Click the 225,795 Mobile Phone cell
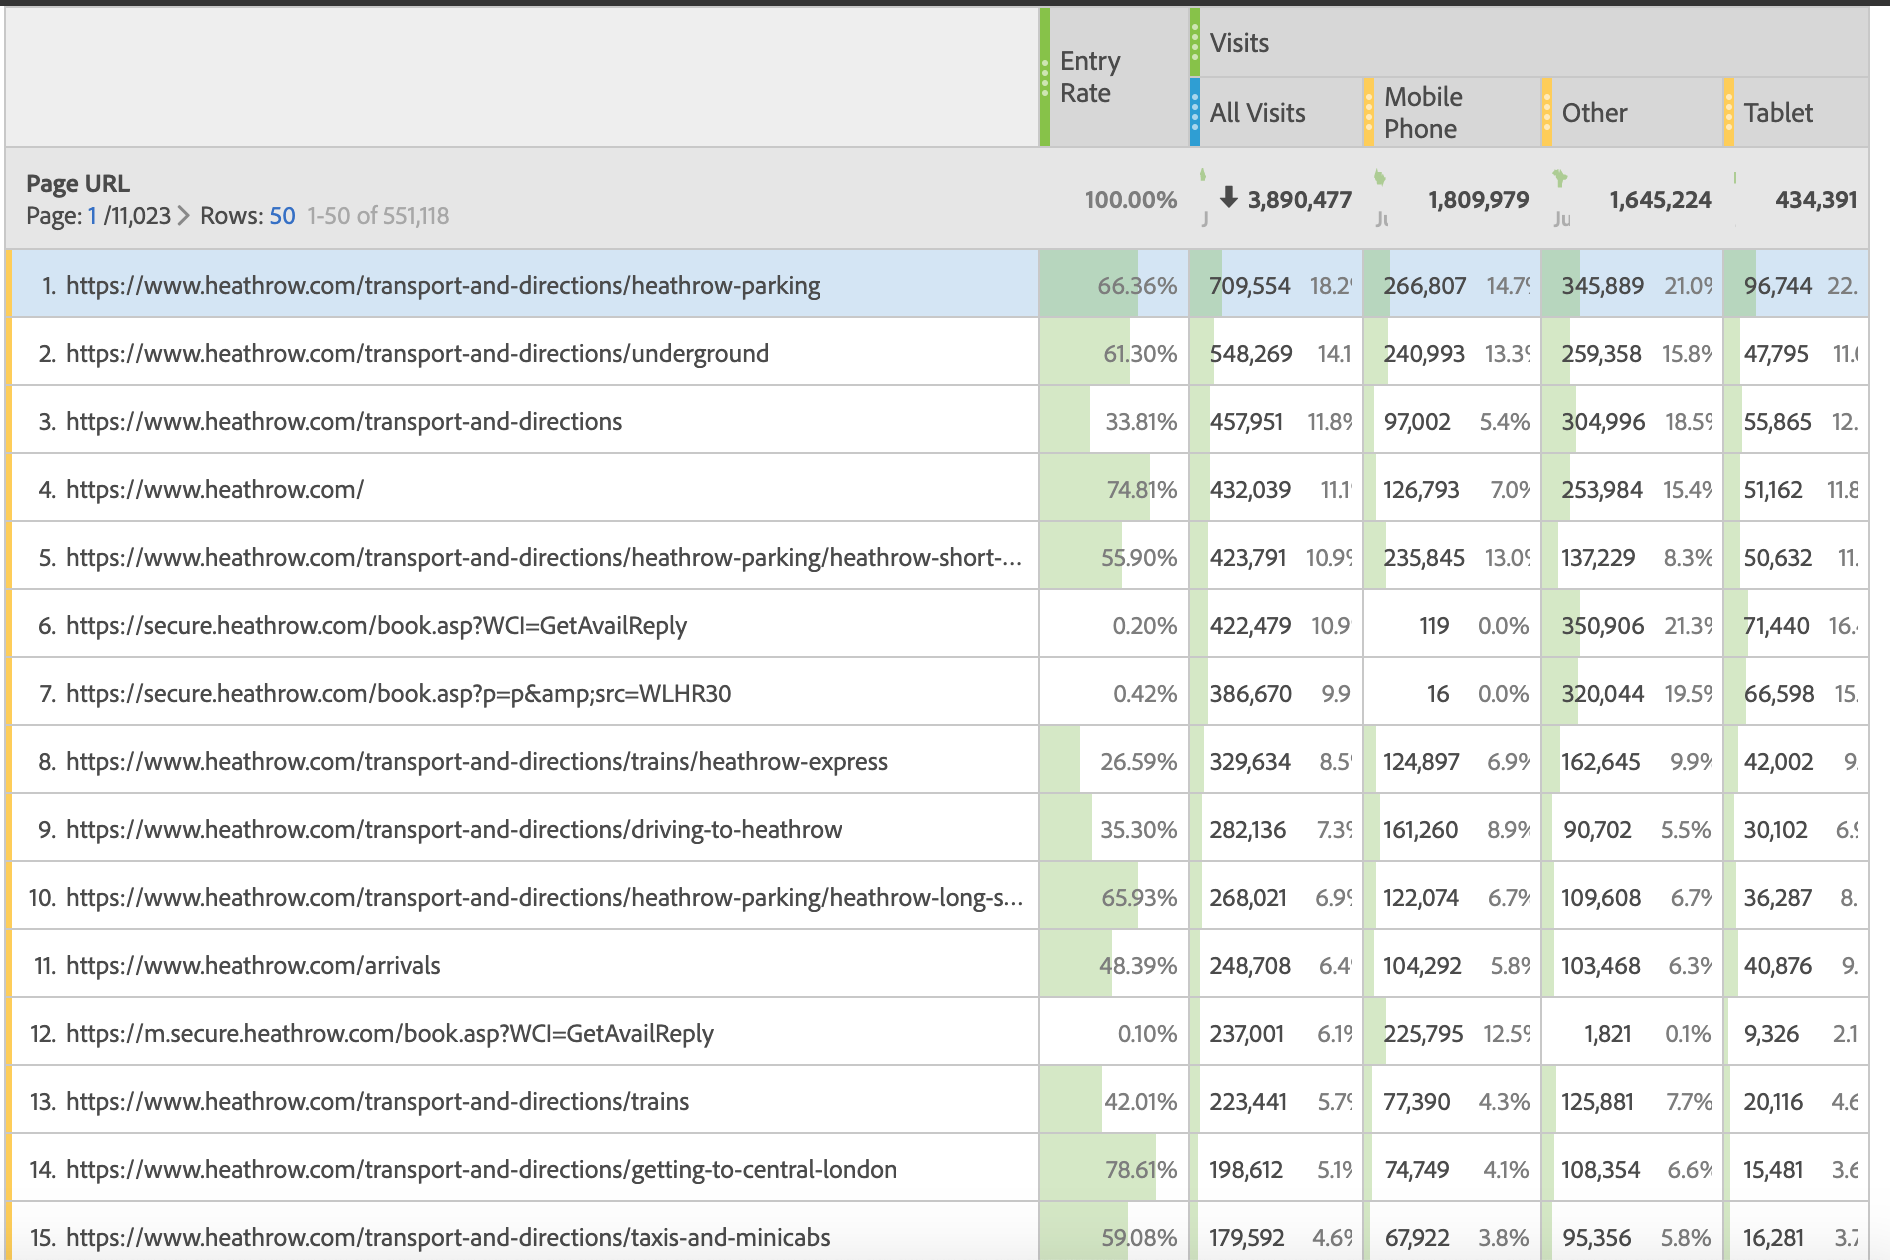The image size is (1890, 1260). click(x=1423, y=1034)
